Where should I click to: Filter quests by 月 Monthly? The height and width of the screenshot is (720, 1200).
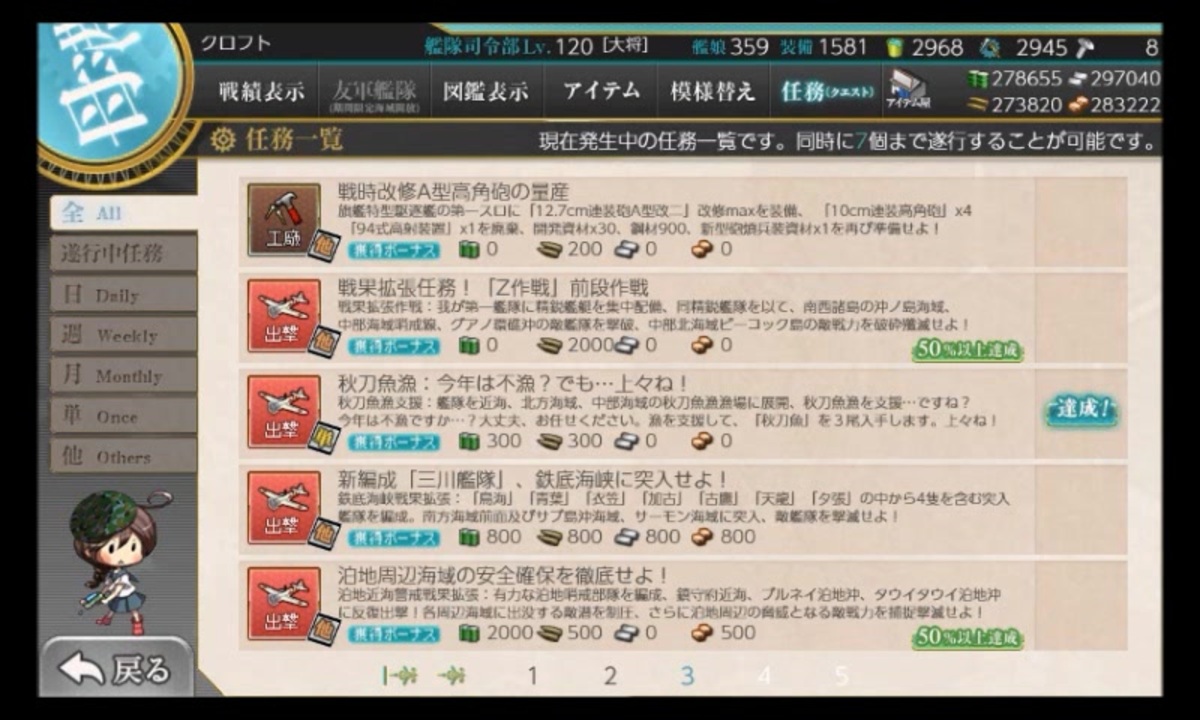(x=123, y=376)
